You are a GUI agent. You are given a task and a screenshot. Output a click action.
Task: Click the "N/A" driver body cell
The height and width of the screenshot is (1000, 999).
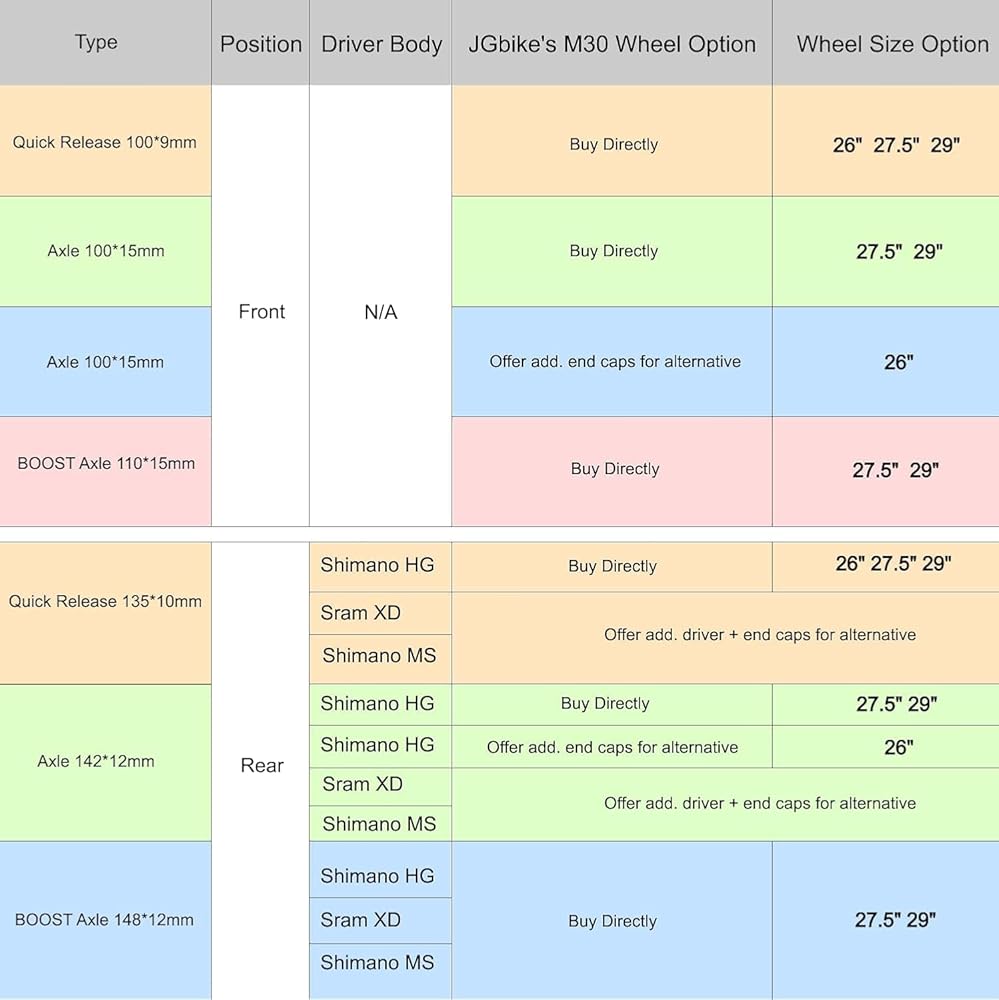(381, 312)
